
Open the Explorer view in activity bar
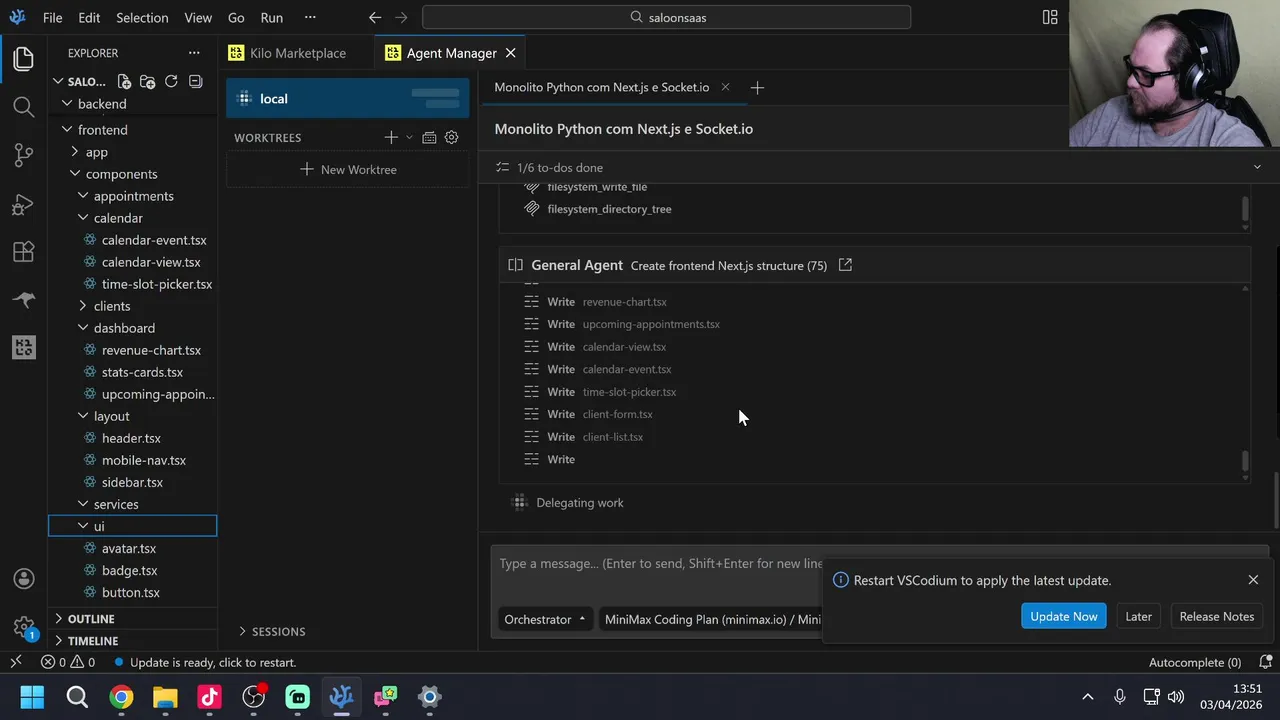24,59
